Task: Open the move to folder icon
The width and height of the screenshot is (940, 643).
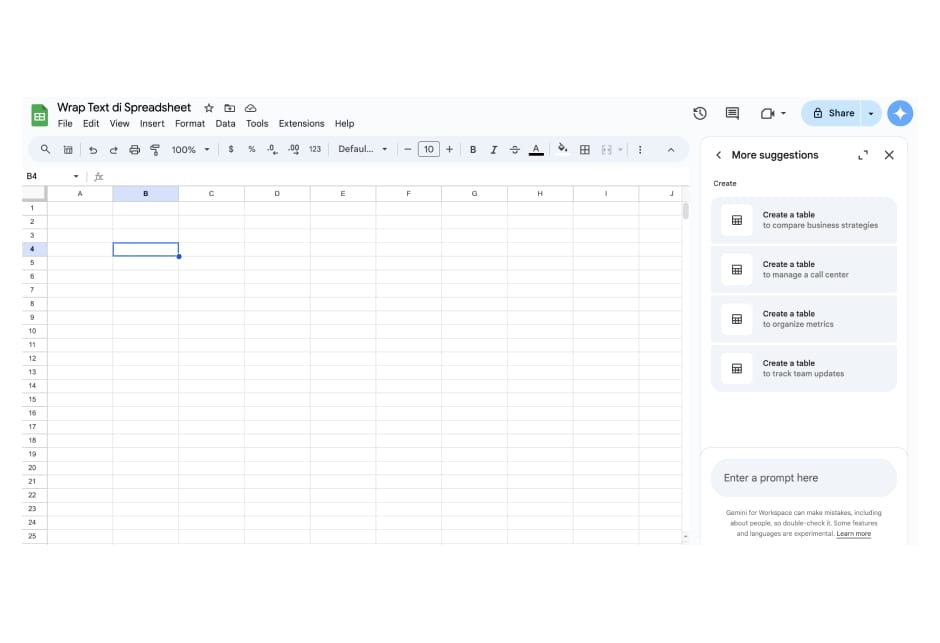Action: (x=230, y=108)
